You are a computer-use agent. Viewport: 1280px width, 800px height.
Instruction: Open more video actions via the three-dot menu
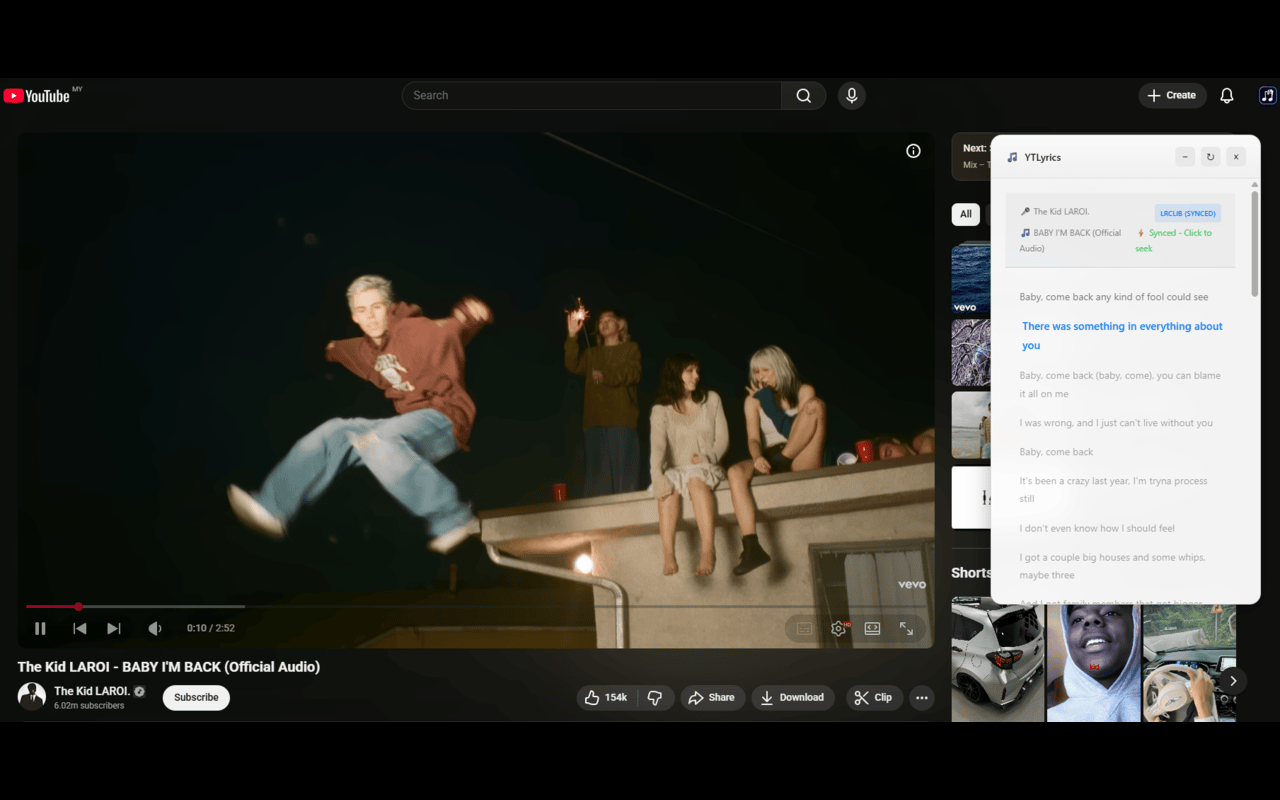[921, 697]
